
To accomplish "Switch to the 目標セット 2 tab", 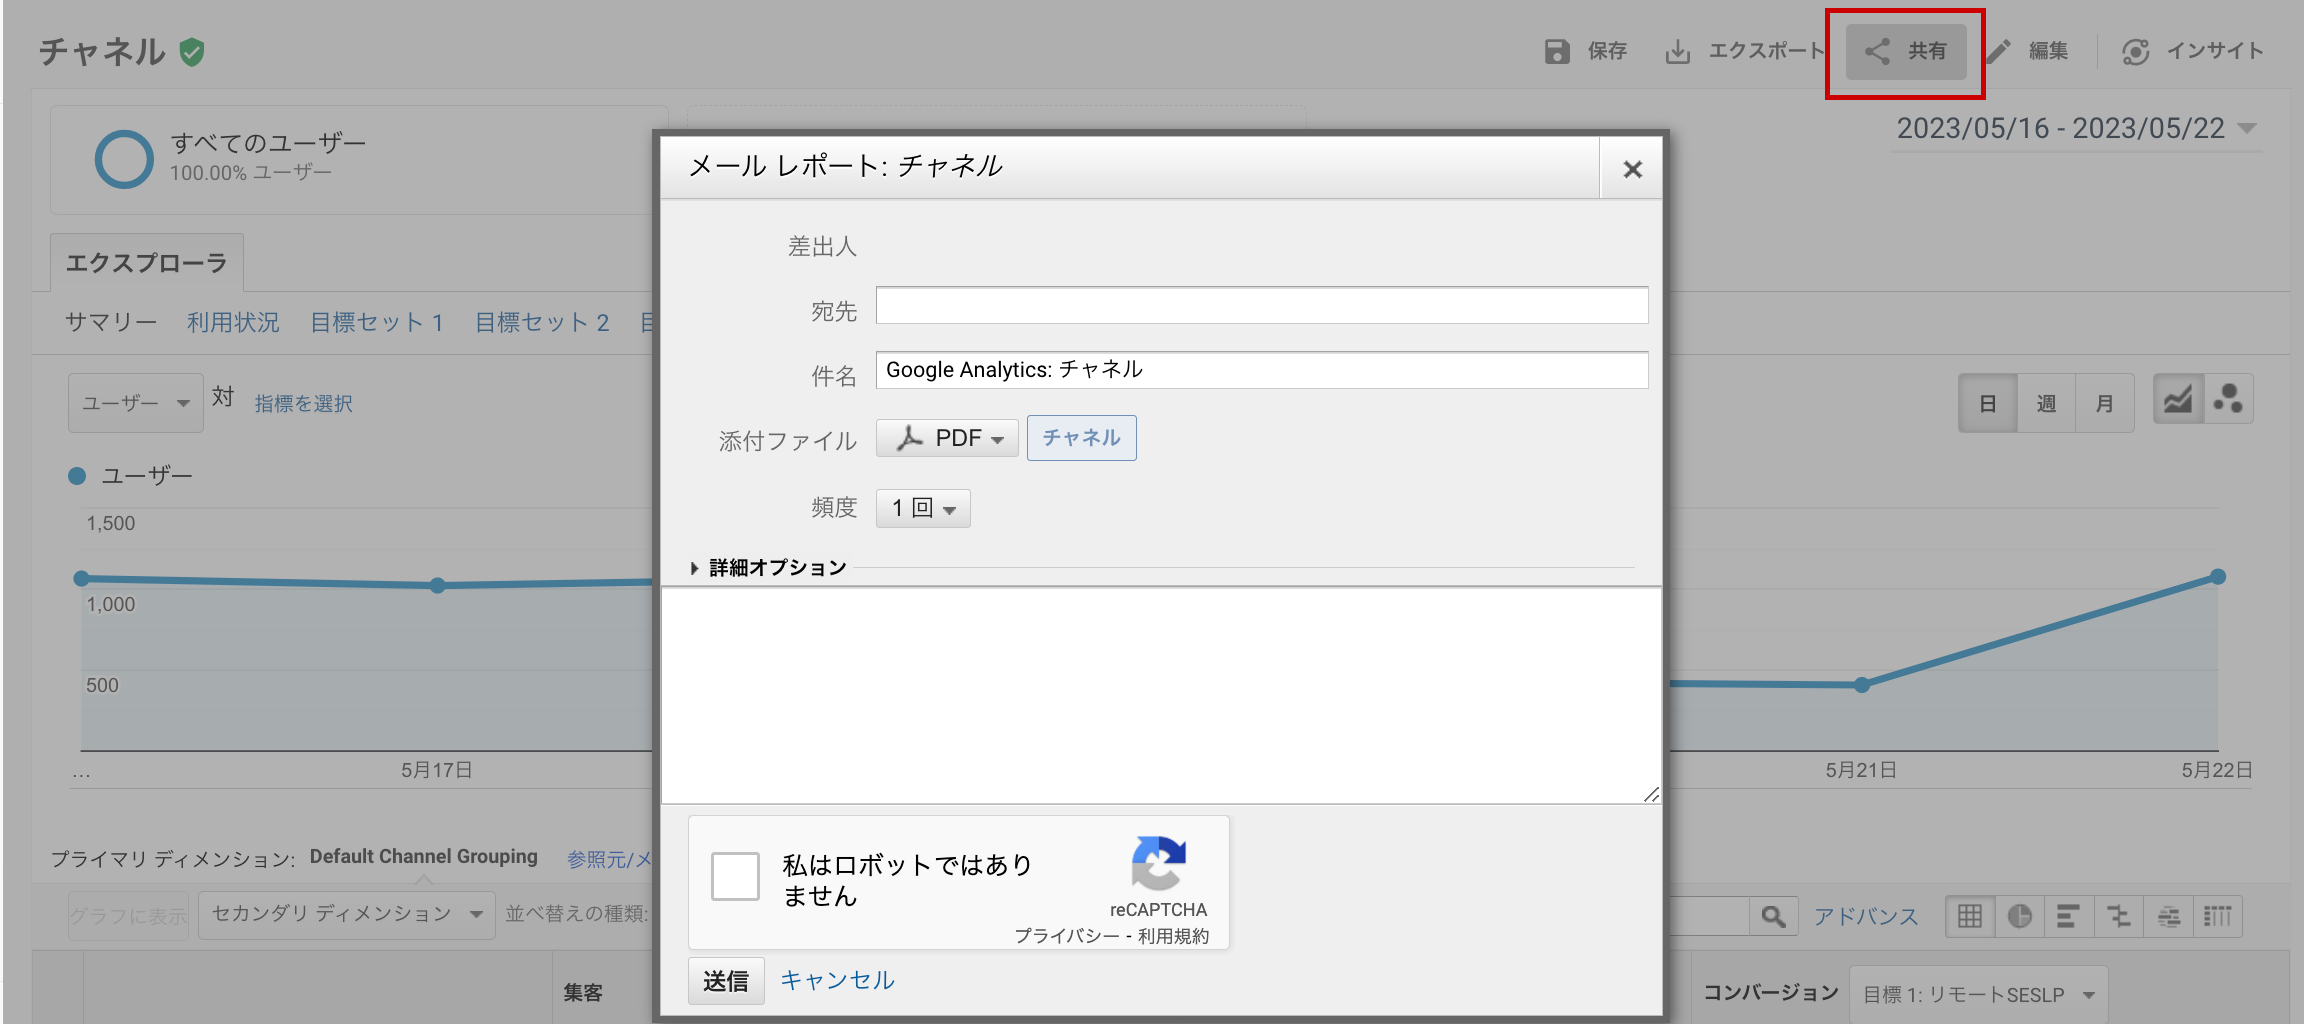I will 542,323.
